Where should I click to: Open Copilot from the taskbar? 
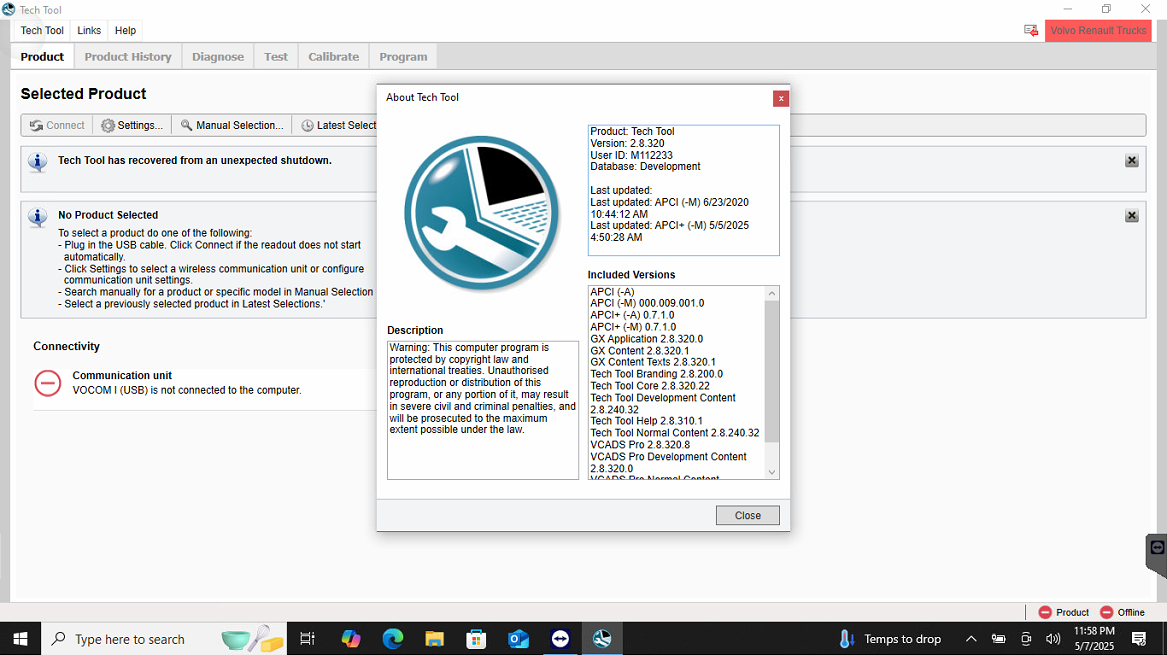351,639
